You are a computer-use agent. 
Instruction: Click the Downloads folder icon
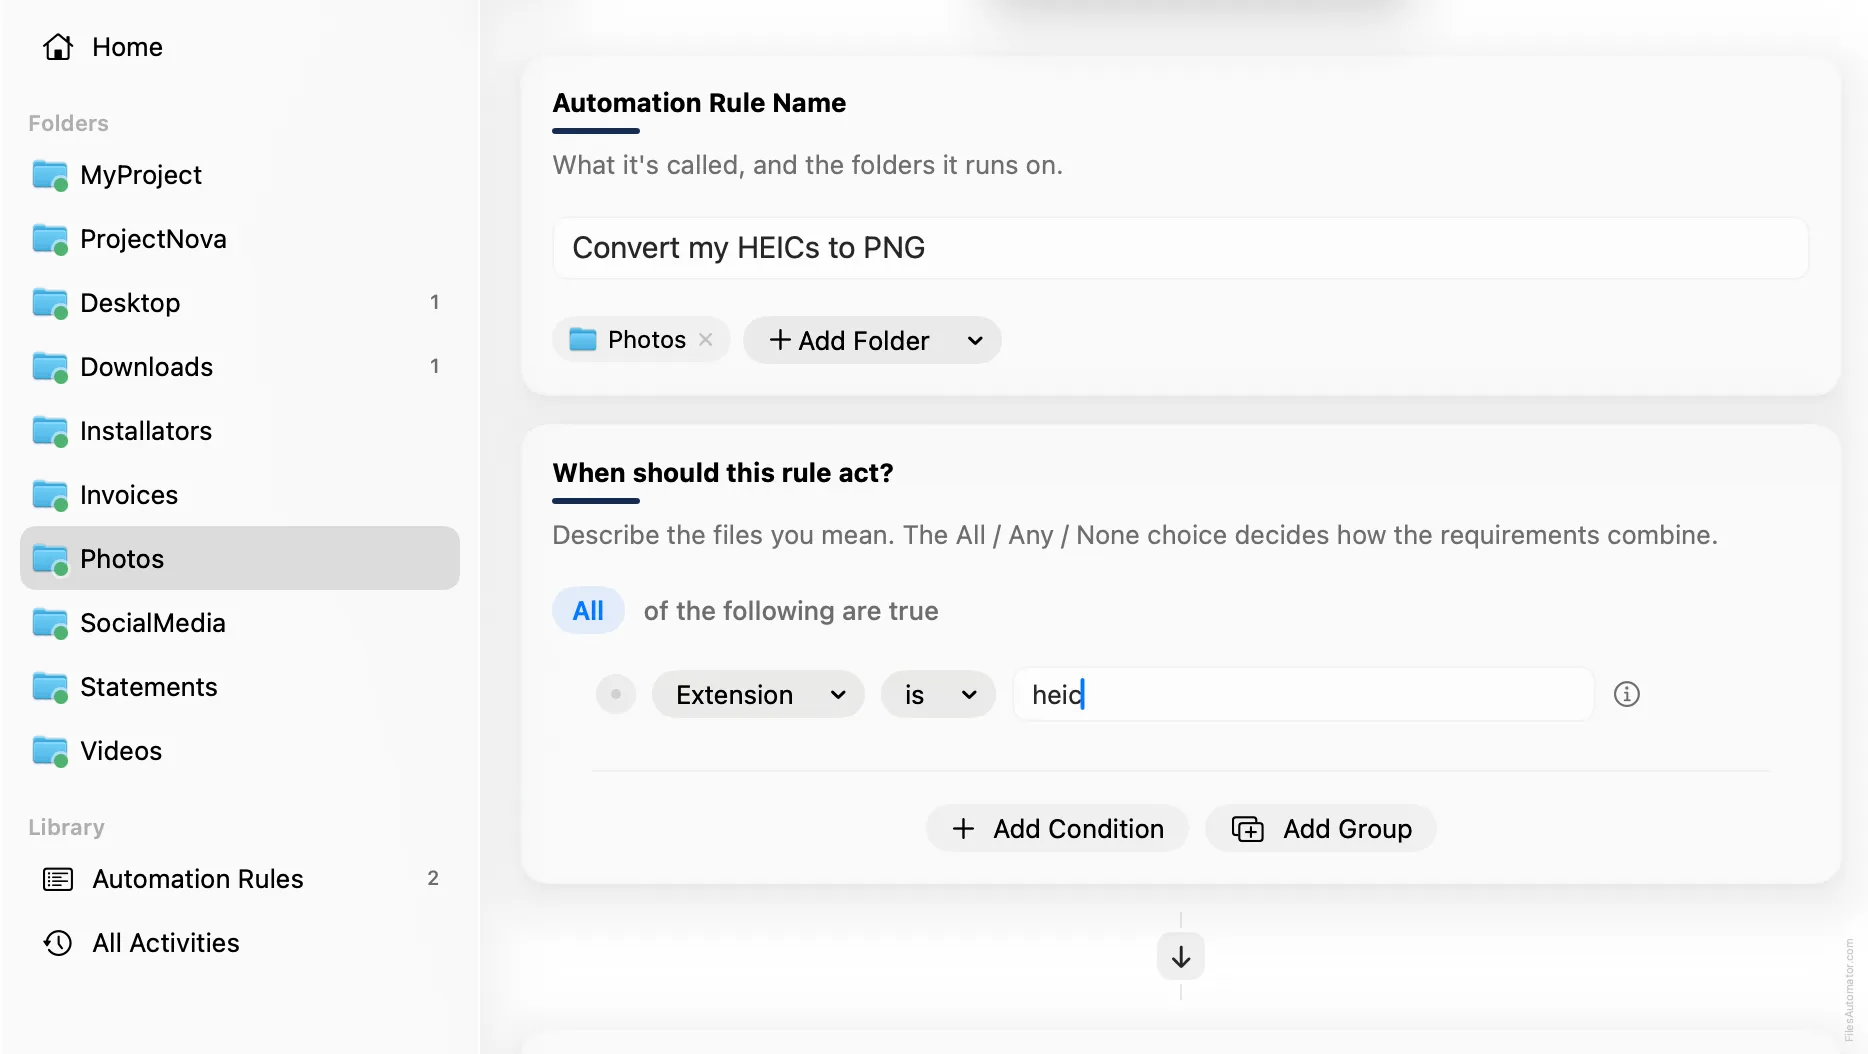click(50, 368)
